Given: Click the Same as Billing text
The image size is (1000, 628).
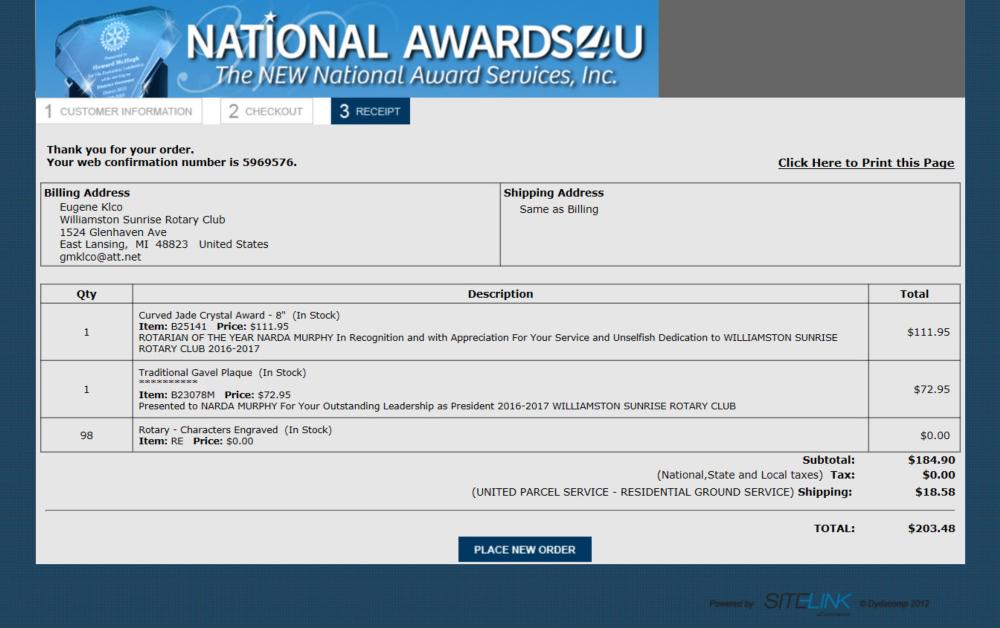Looking at the screenshot, I should pyautogui.click(x=559, y=209).
